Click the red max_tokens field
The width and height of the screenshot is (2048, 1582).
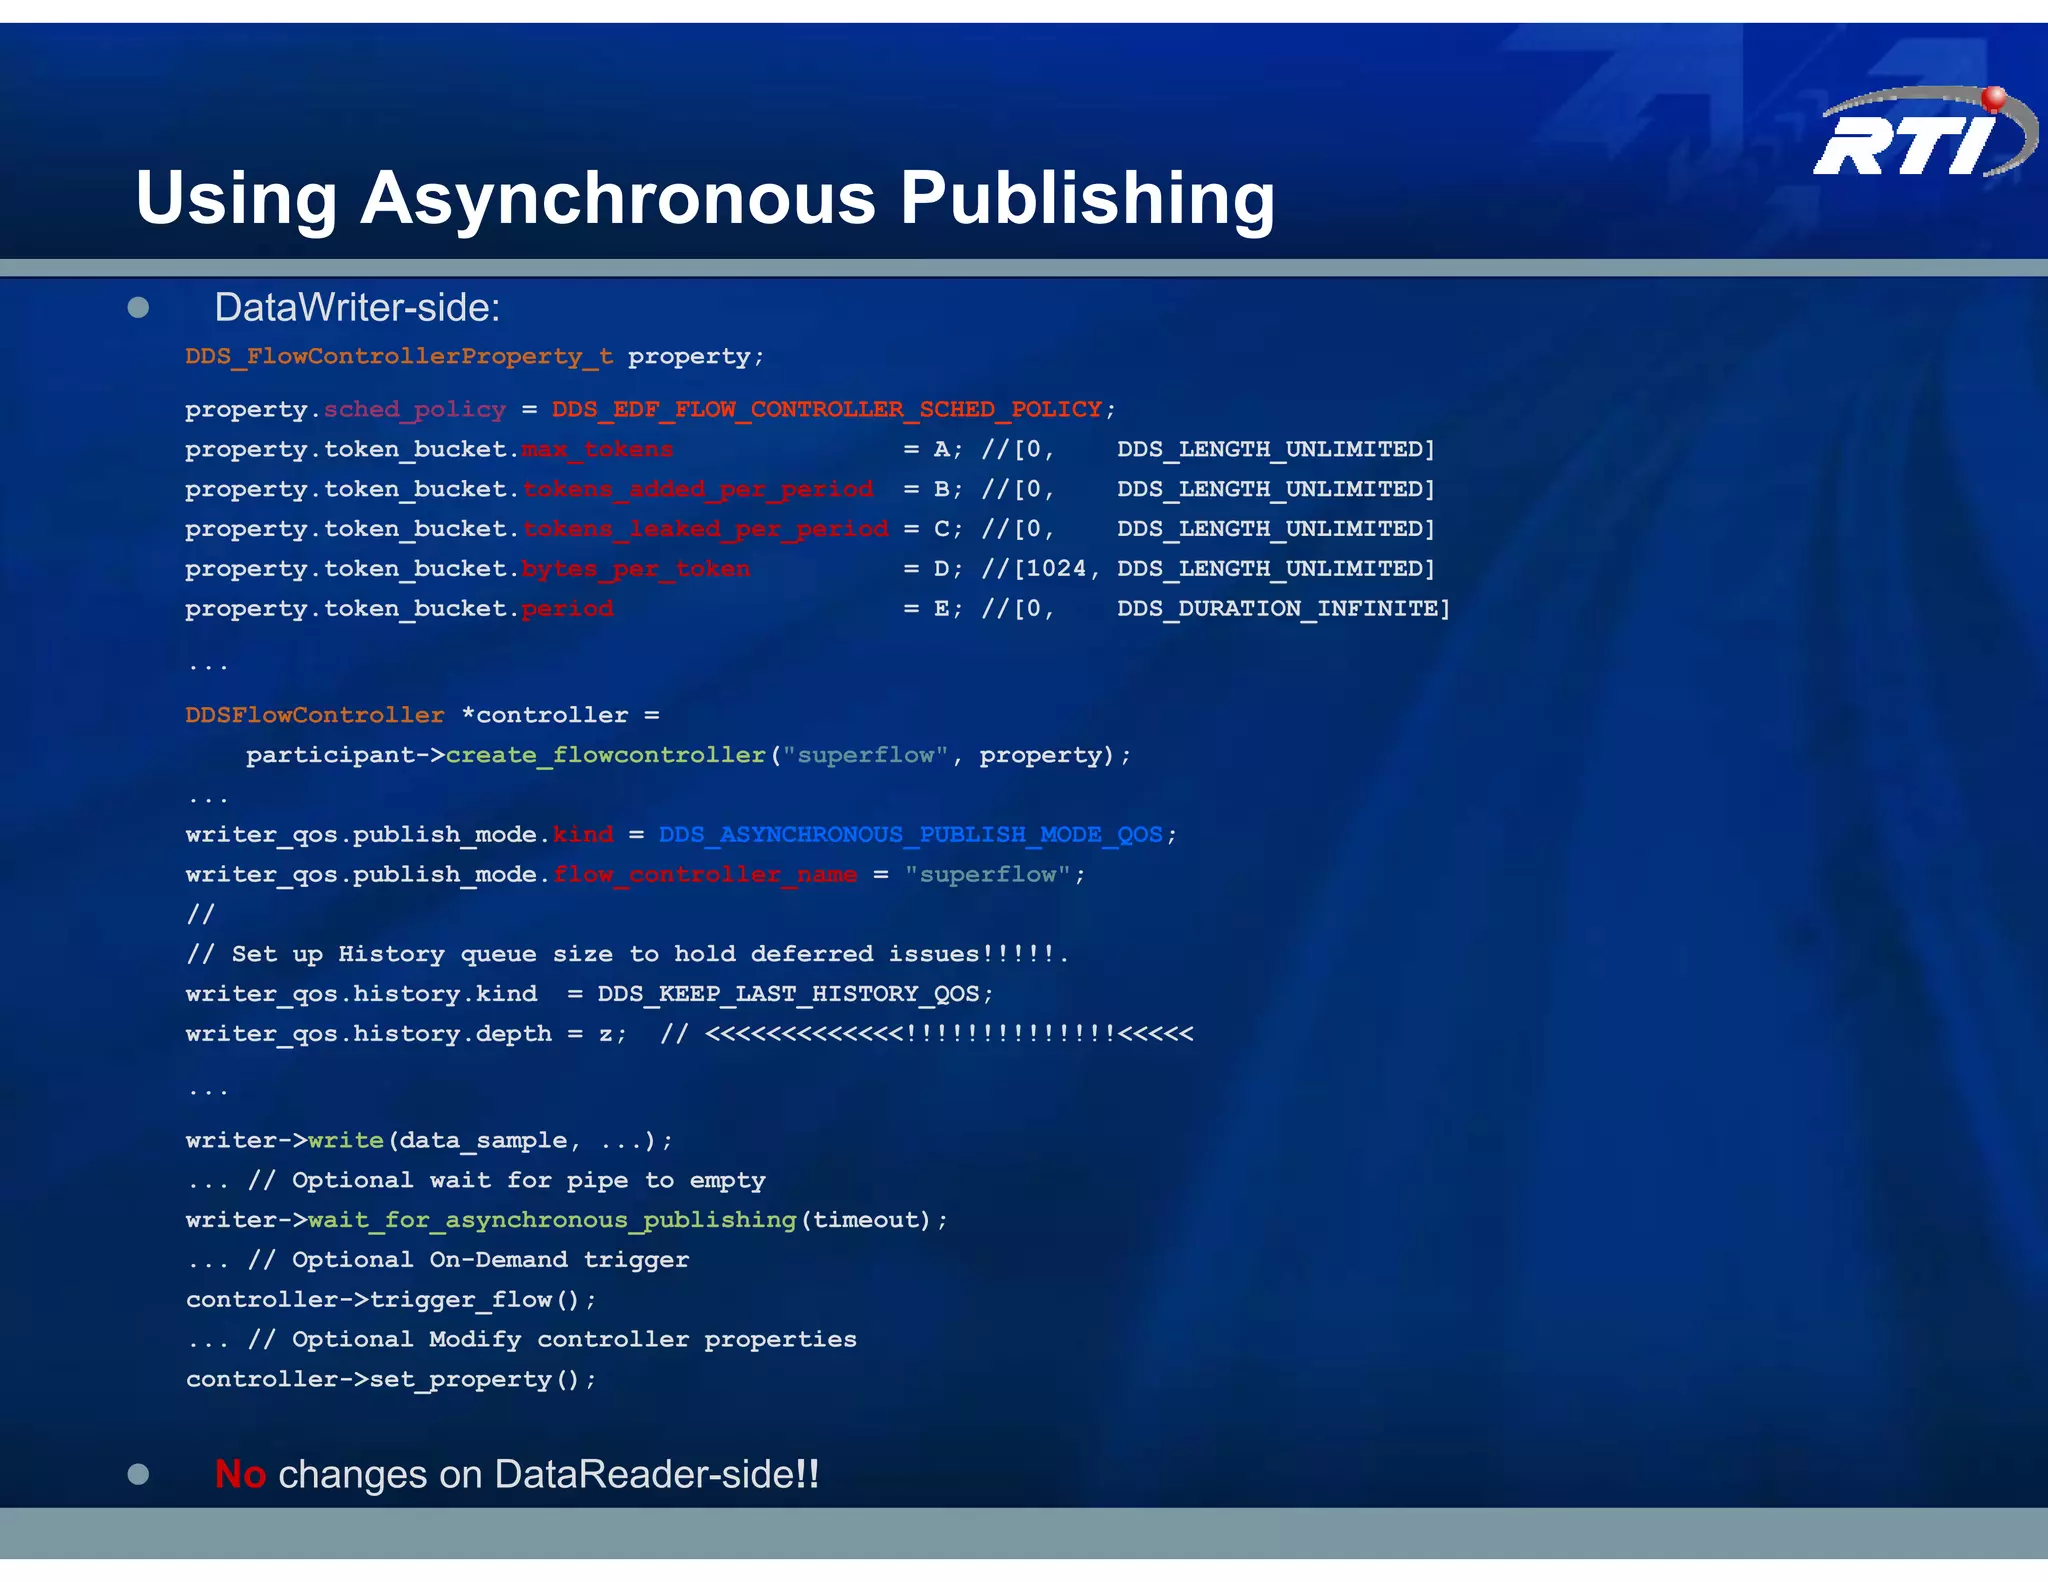(x=597, y=450)
